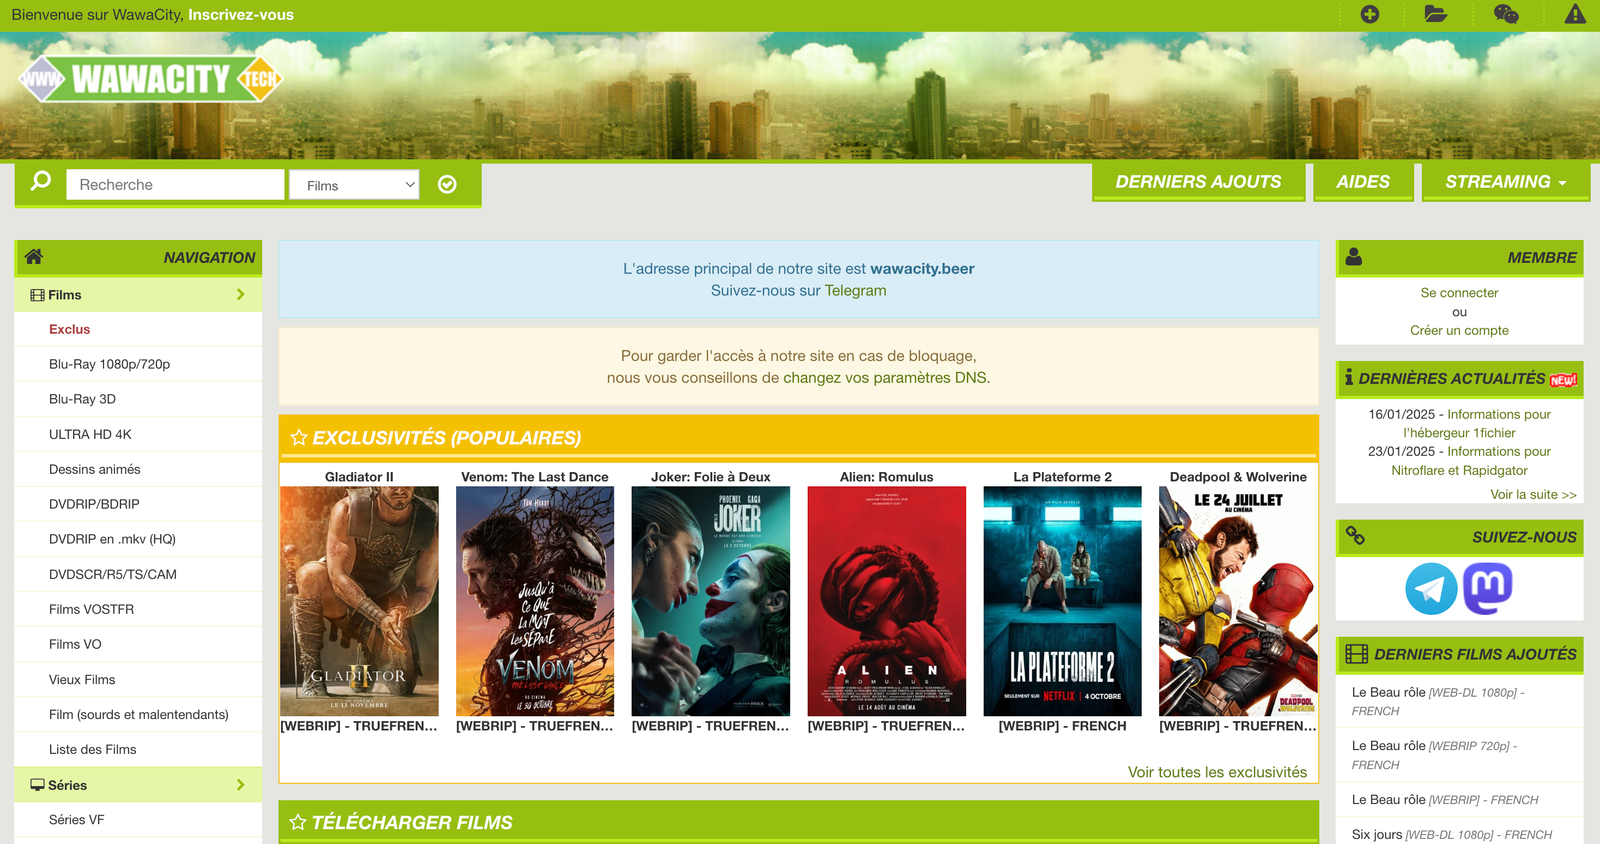Click the user icon in Membre header
Image resolution: width=1600 pixels, height=844 pixels.
(1354, 256)
